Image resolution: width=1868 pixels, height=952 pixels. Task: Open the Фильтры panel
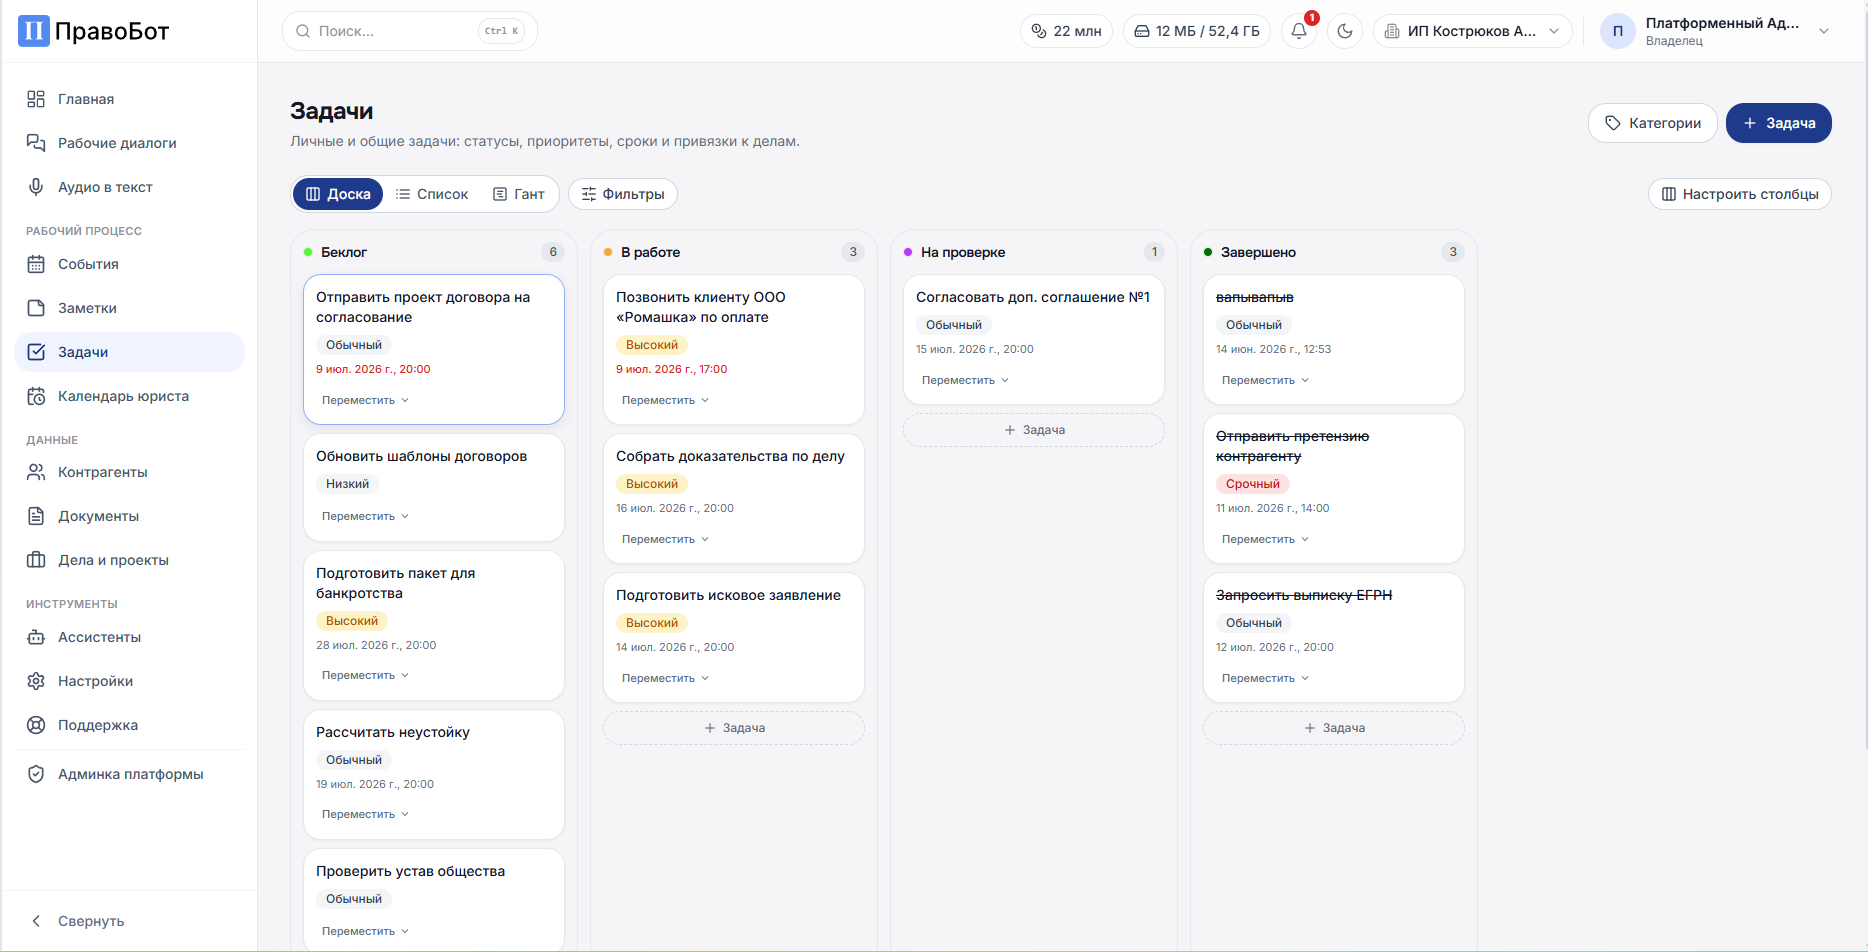point(623,194)
